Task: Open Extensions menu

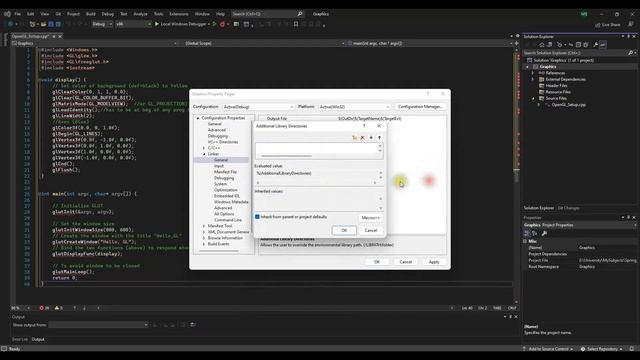Action: pyautogui.click(x=179, y=14)
